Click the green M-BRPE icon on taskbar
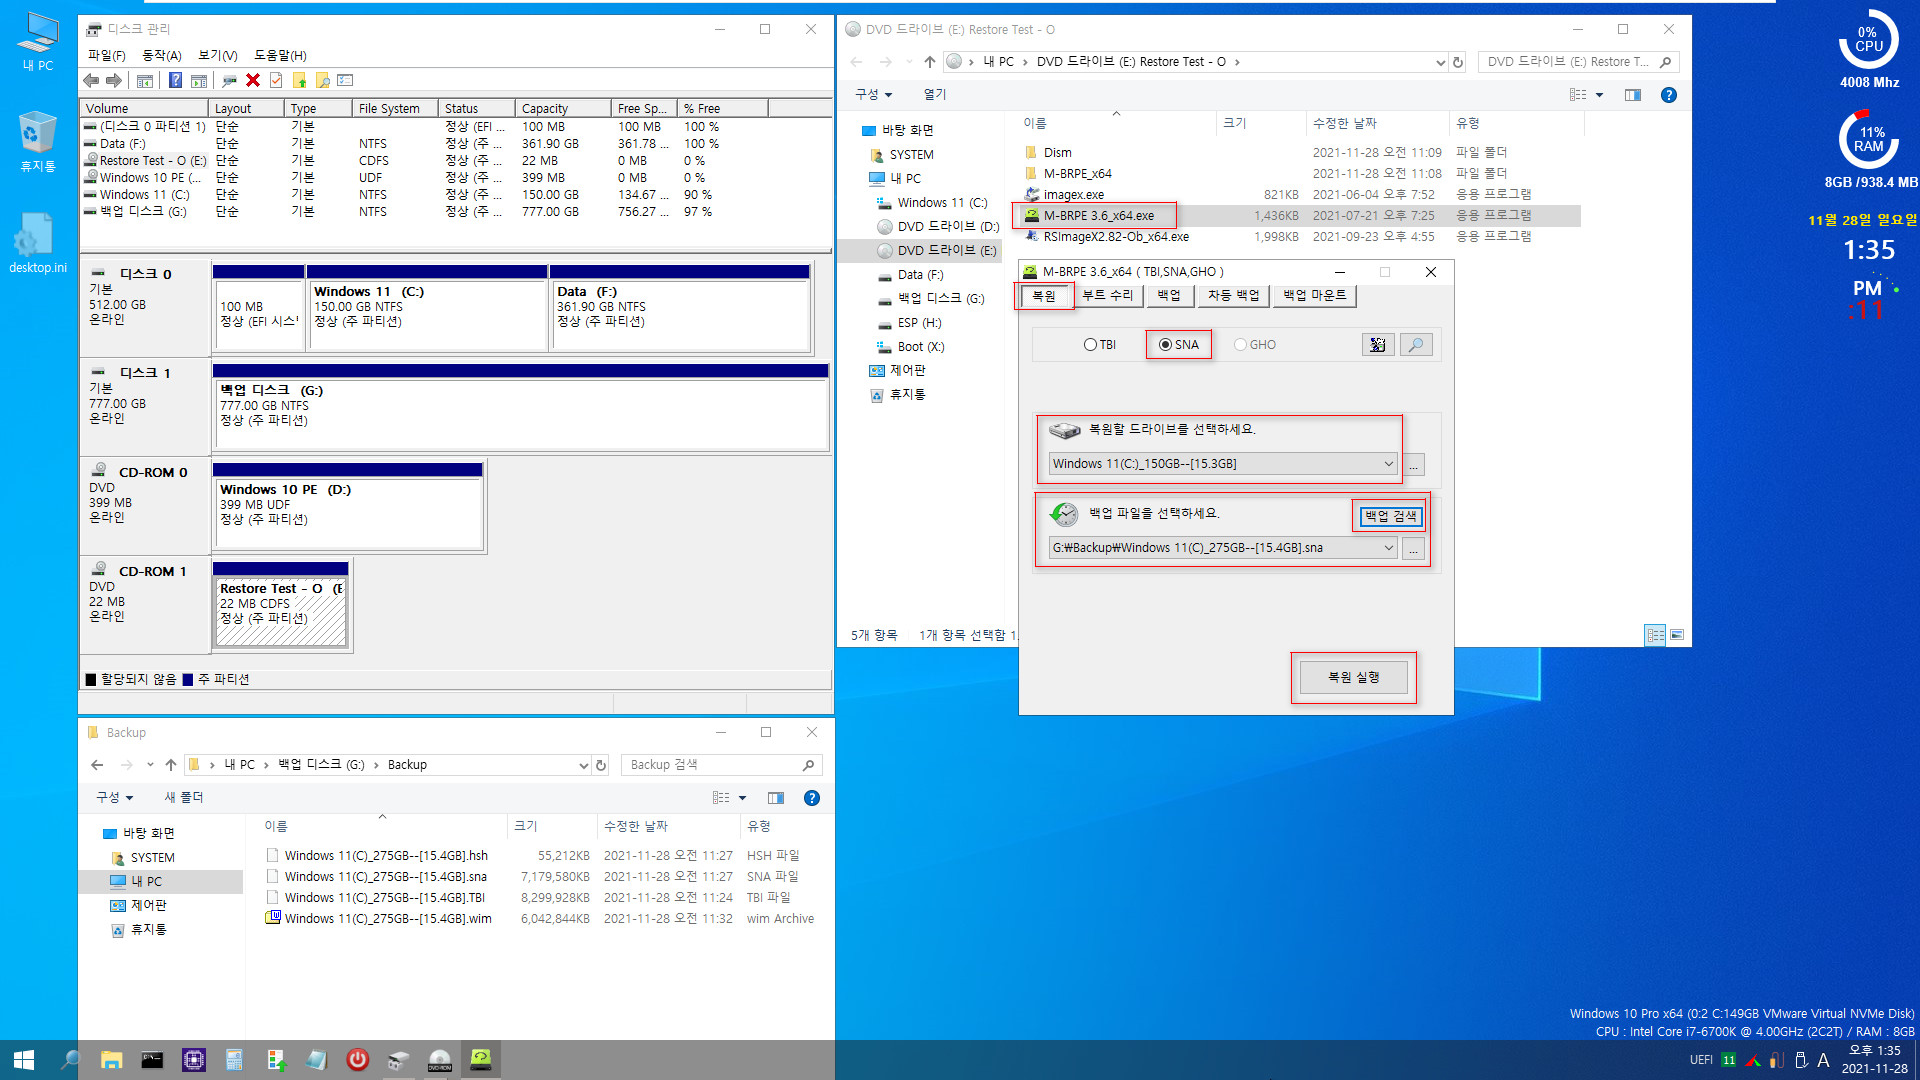Screen dimensions: 1920x1080 [481, 1060]
